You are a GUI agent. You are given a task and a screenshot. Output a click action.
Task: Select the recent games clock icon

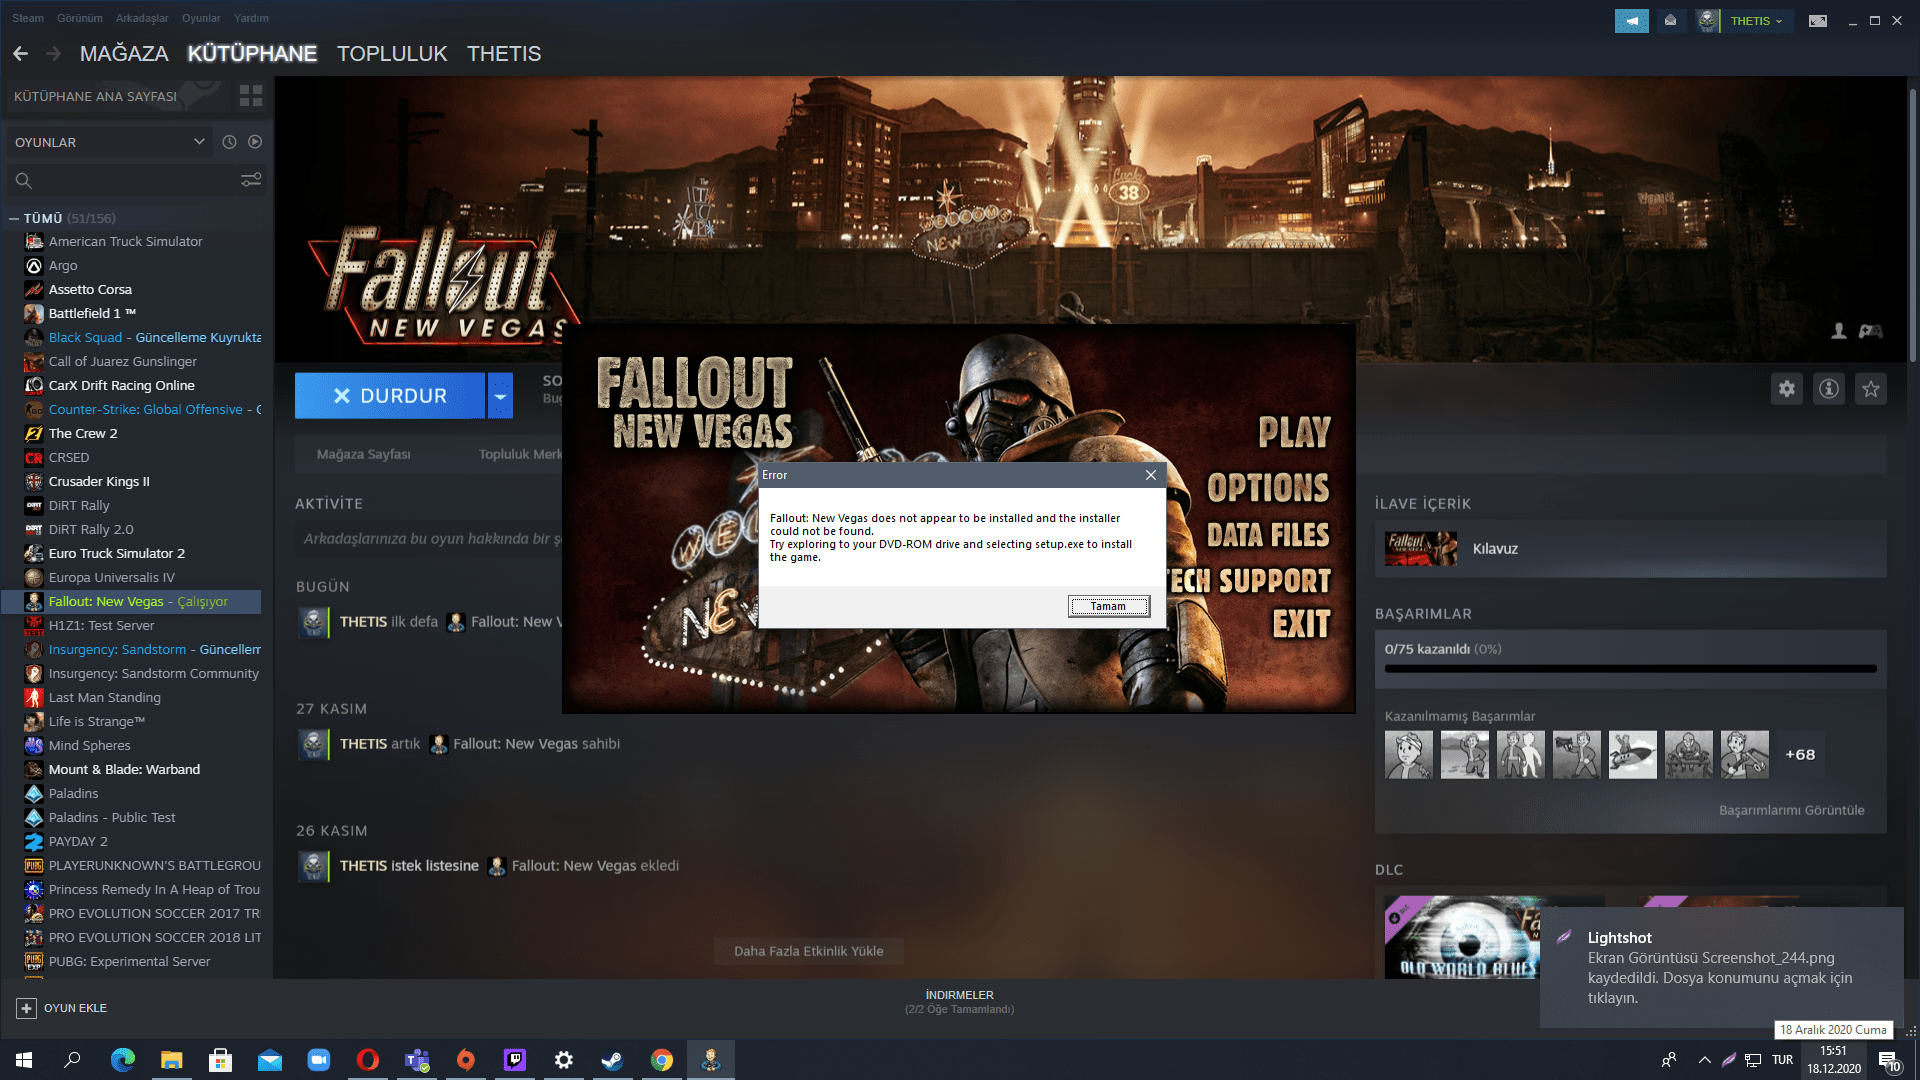pyautogui.click(x=228, y=142)
